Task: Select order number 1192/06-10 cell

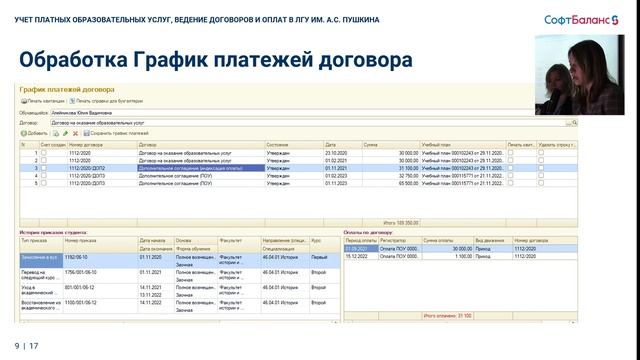Action: click(x=100, y=261)
